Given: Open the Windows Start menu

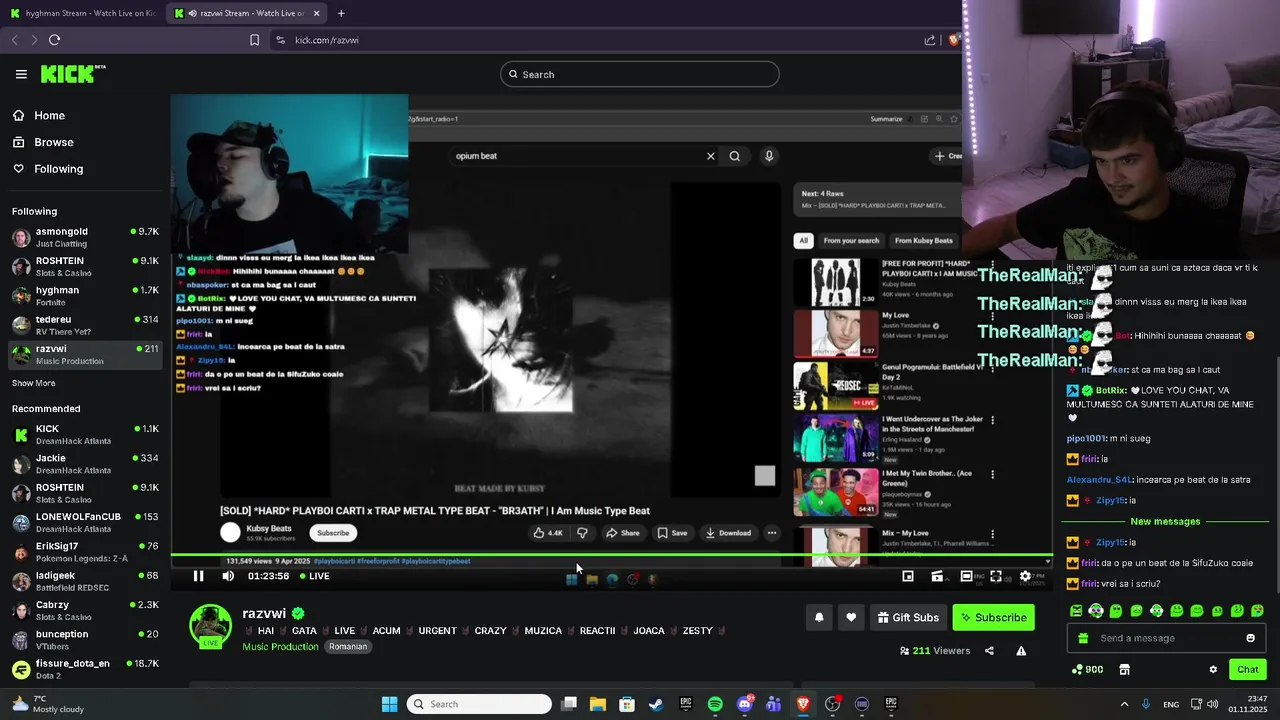Looking at the screenshot, I should (x=389, y=704).
